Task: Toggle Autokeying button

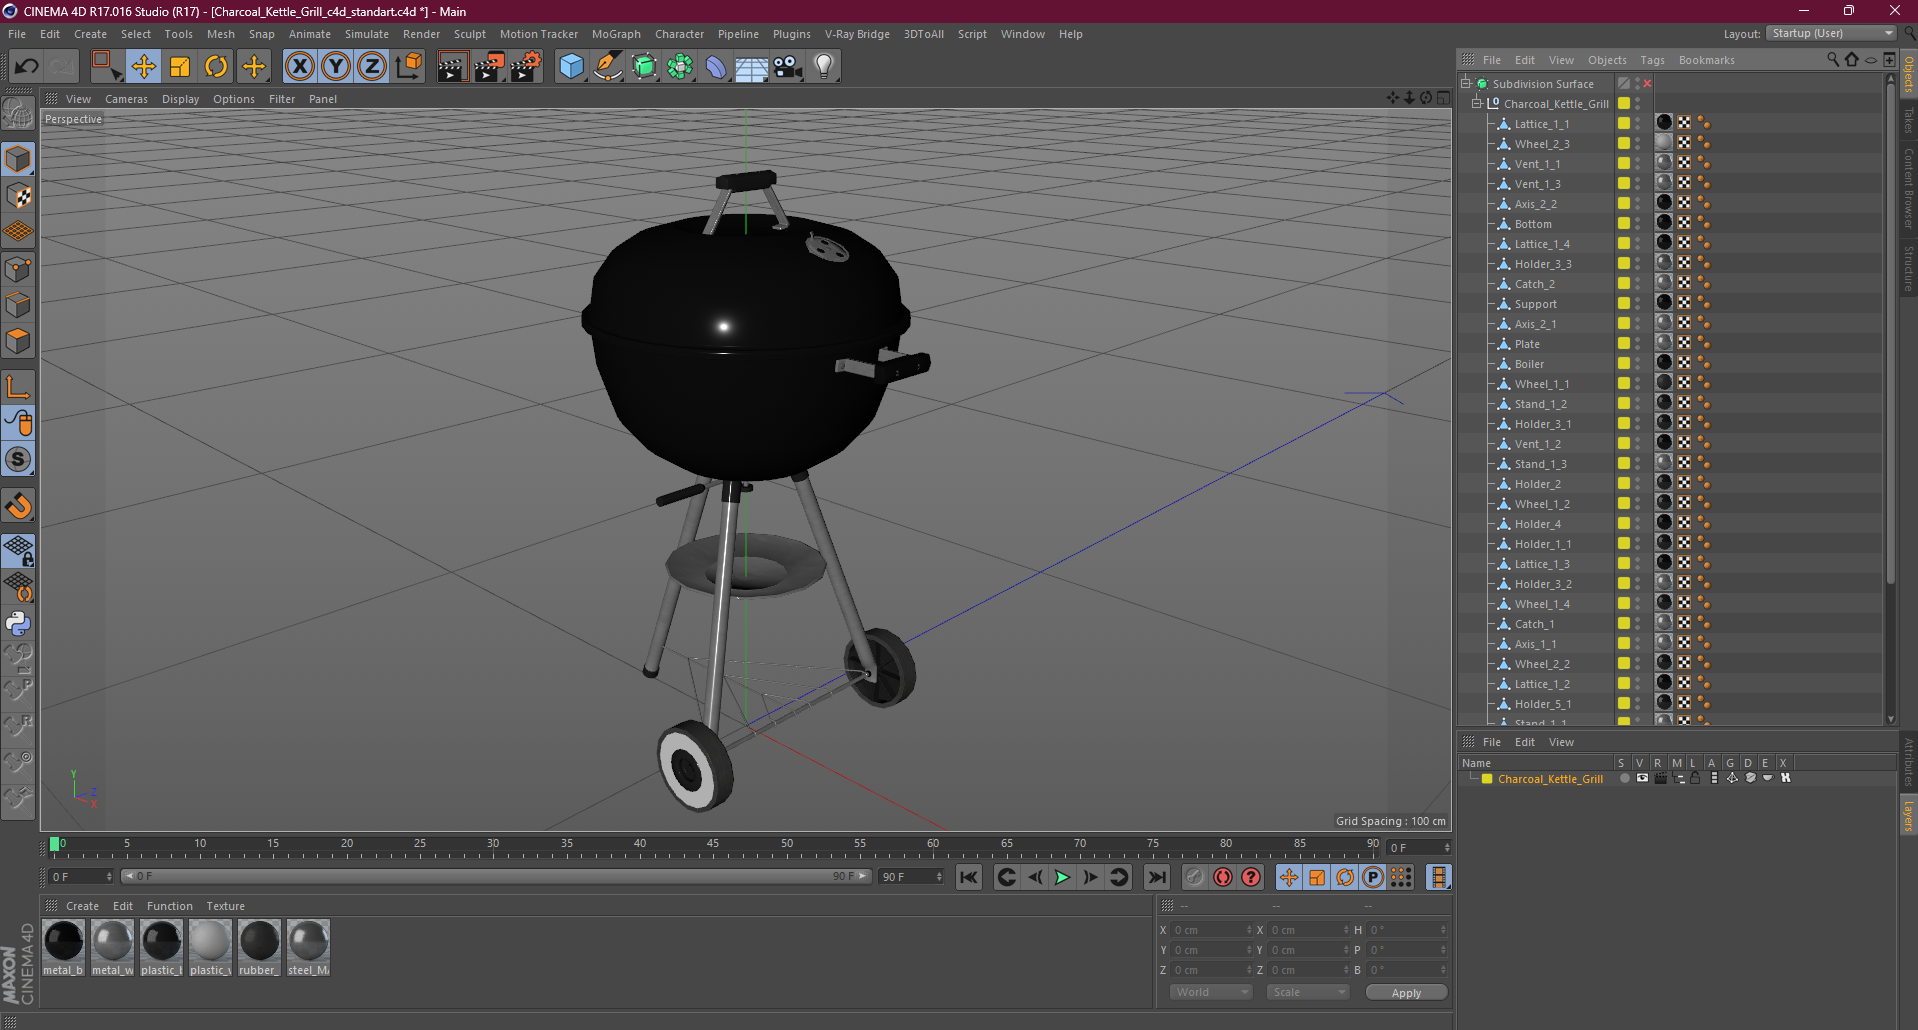Action: [1223, 877]
